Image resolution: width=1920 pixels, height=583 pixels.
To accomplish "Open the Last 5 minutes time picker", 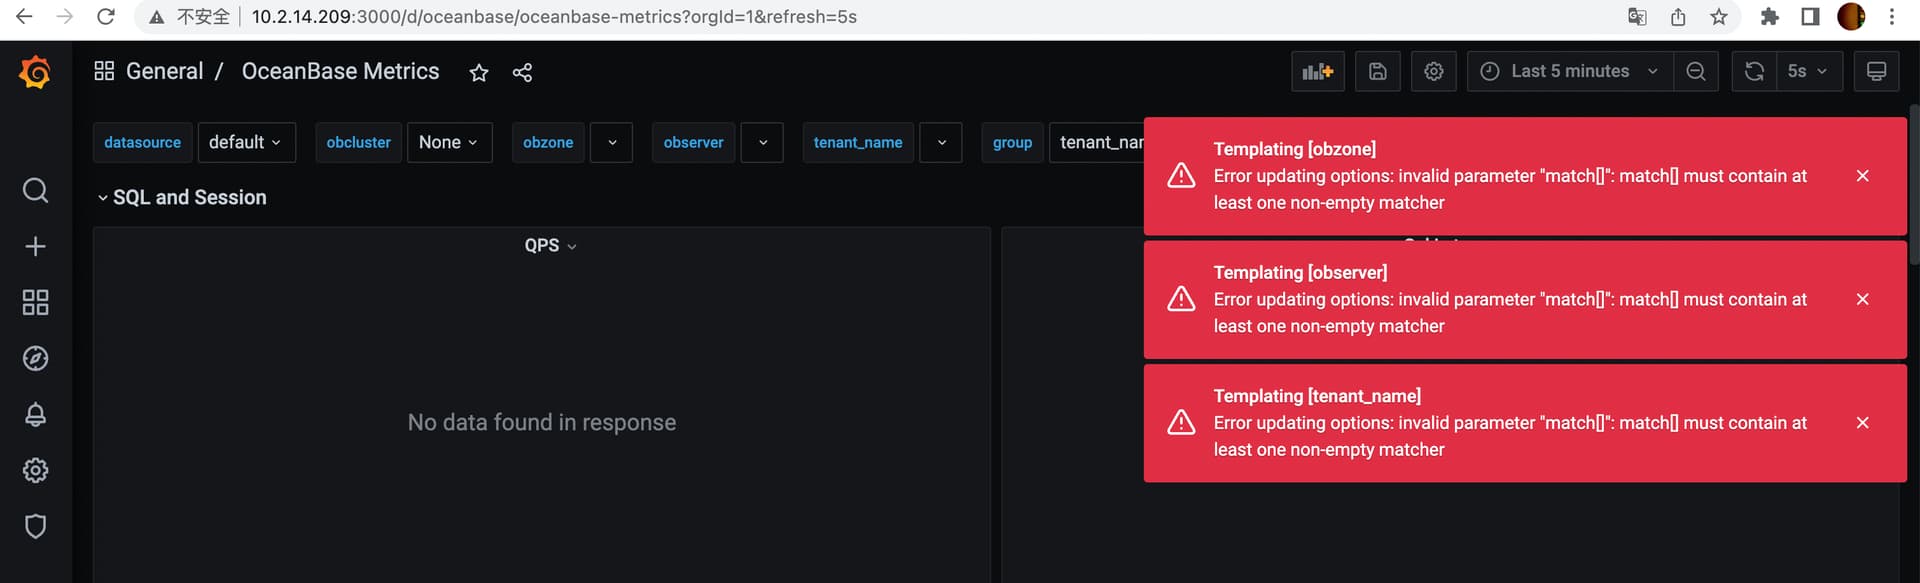I will [1570, 71].
